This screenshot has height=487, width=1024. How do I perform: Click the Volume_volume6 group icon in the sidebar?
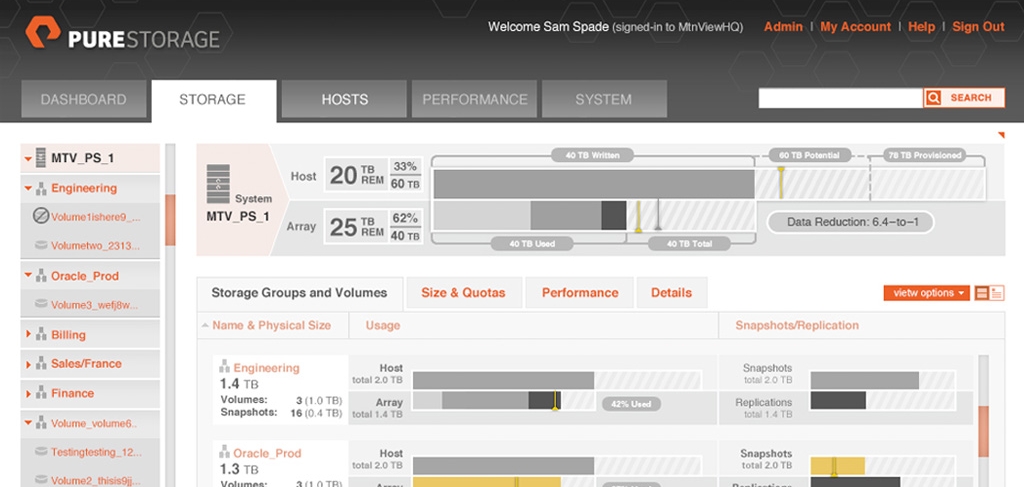tap(41, 423)
